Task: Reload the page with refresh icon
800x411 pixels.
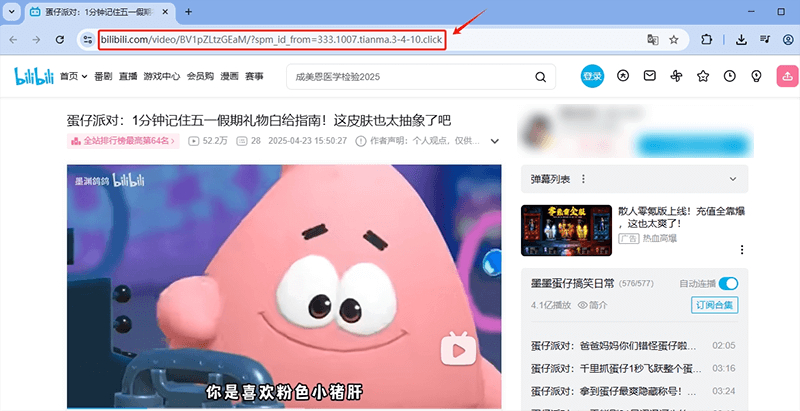Action: 60,40
